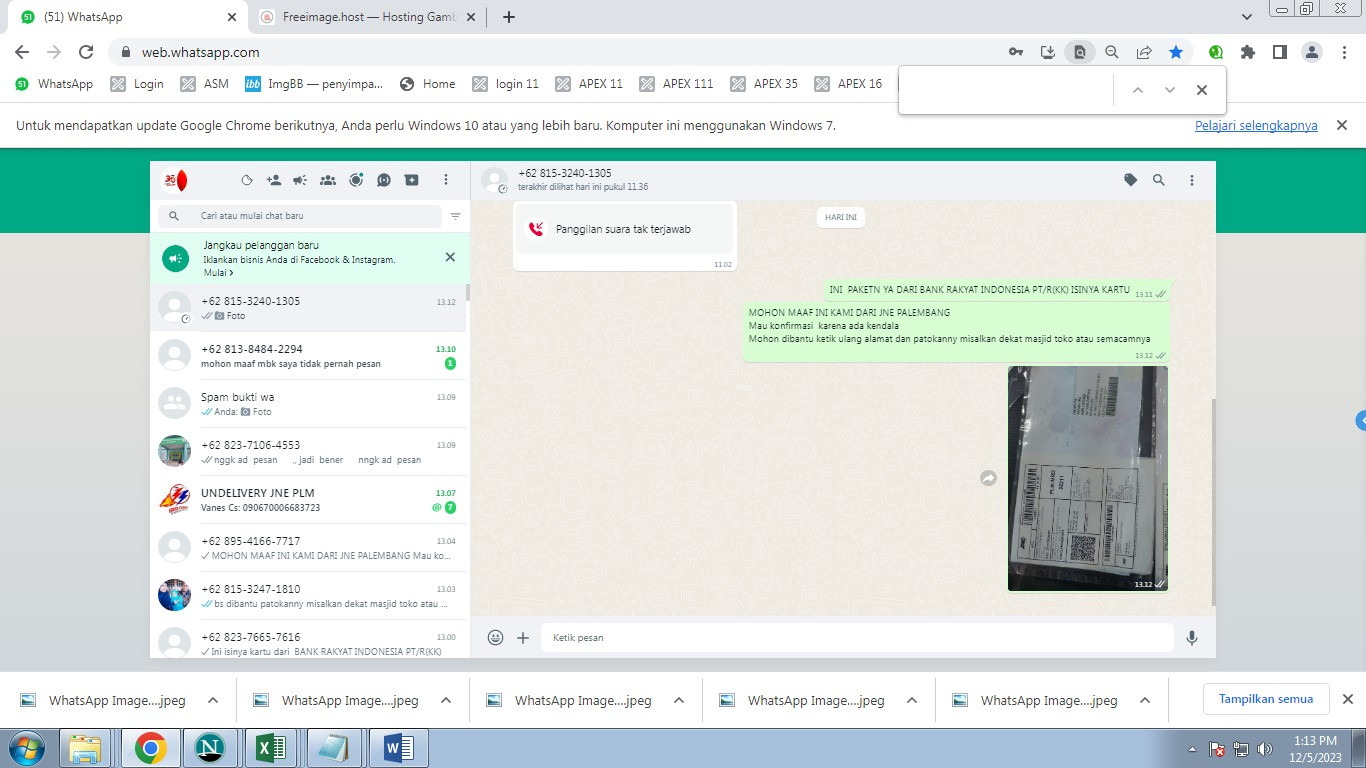This screenshot has height=768, width=1366.
Task: Open the Windows Start menu
Action: [x=27, y=748]
